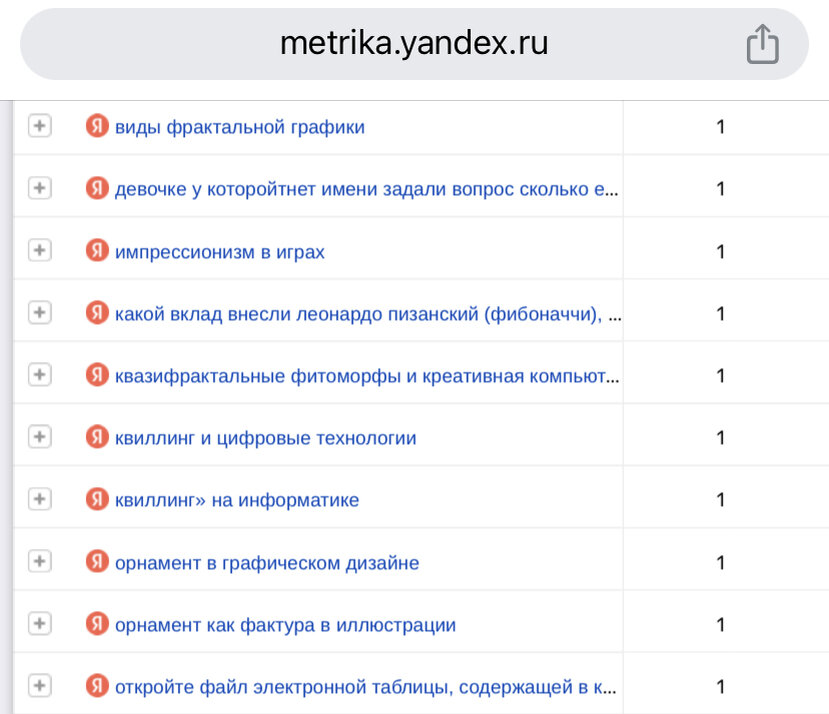Expand the «квиллинг и цифровые технологии» row
This screenshot has width=829, height=714.
tap(40, 437)
